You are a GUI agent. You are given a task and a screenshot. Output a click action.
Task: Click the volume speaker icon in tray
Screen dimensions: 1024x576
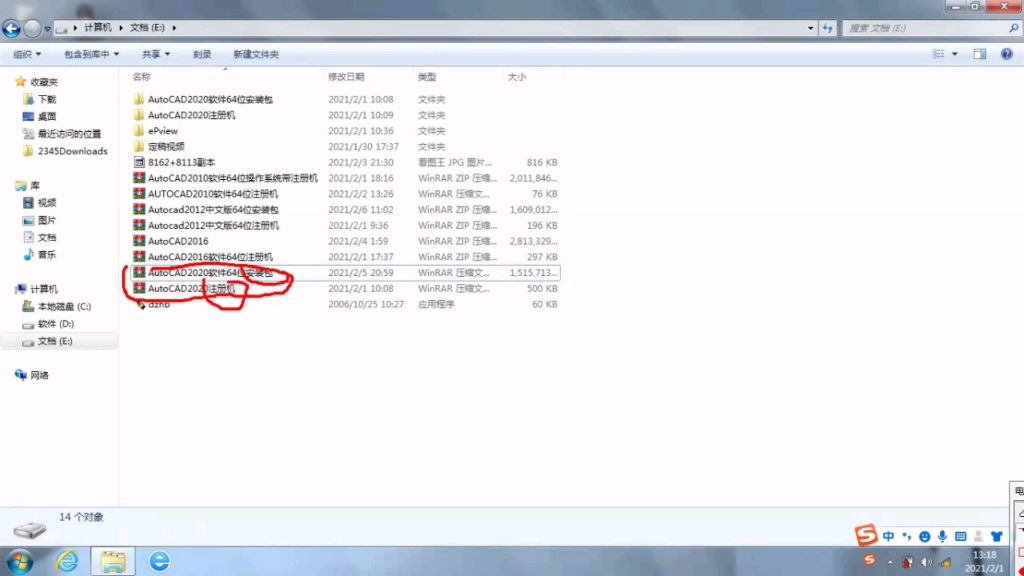926,561
